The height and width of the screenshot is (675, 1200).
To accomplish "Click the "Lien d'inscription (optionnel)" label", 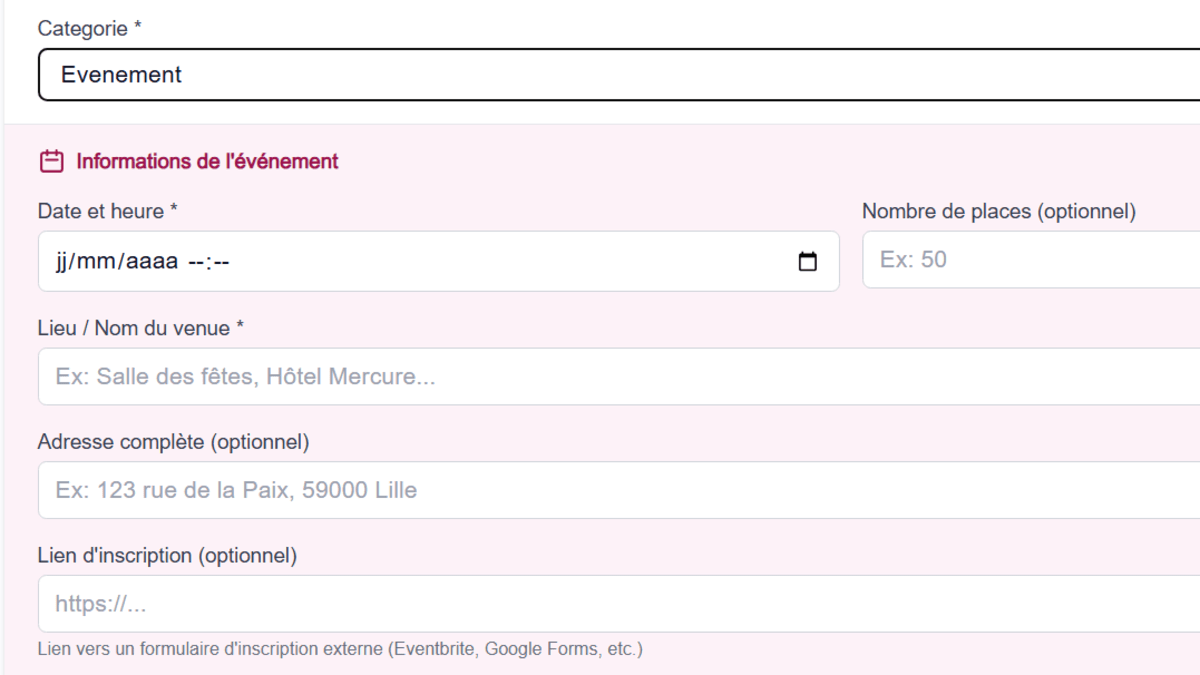I will [x=167, y=555].
